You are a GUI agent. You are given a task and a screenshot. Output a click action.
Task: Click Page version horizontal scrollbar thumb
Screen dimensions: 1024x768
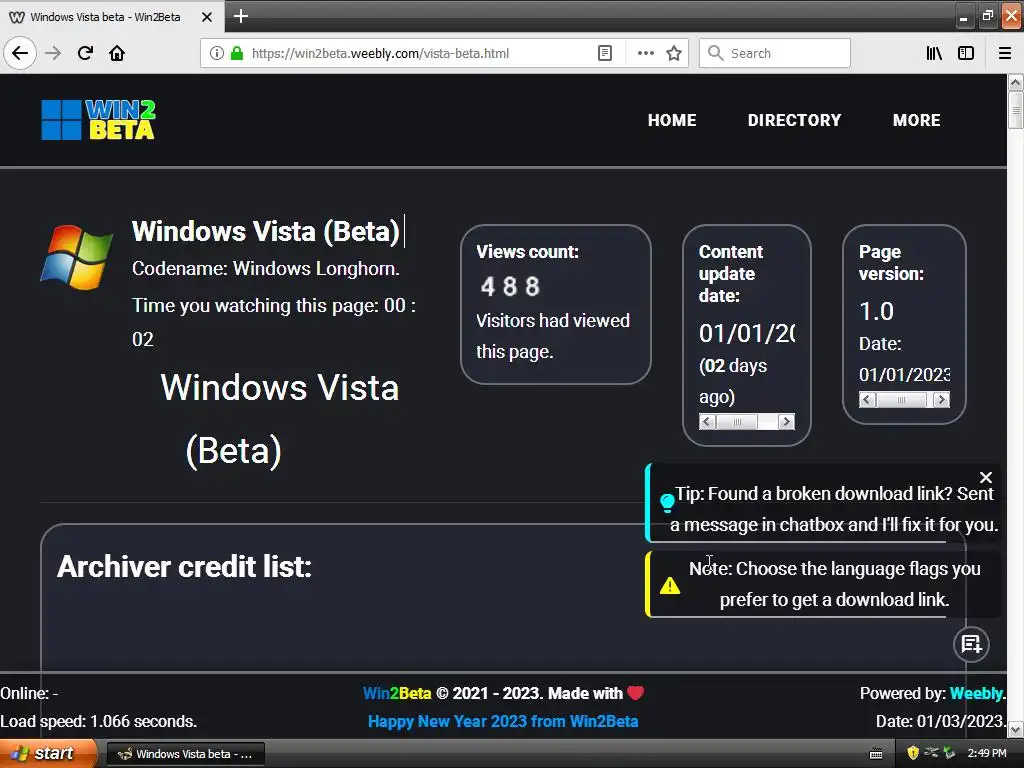pos(901,400)
